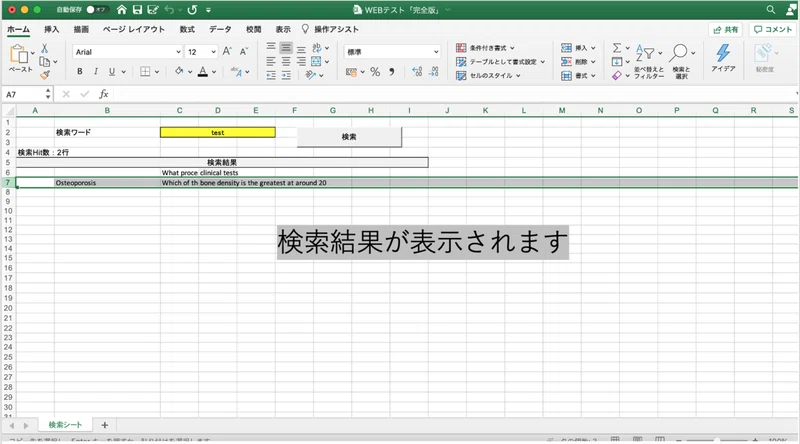Image resolution: width=800 pixels, height=444 pixels.
Task: Toggle the AutoSave switch
Action: [x=95, y=10]
